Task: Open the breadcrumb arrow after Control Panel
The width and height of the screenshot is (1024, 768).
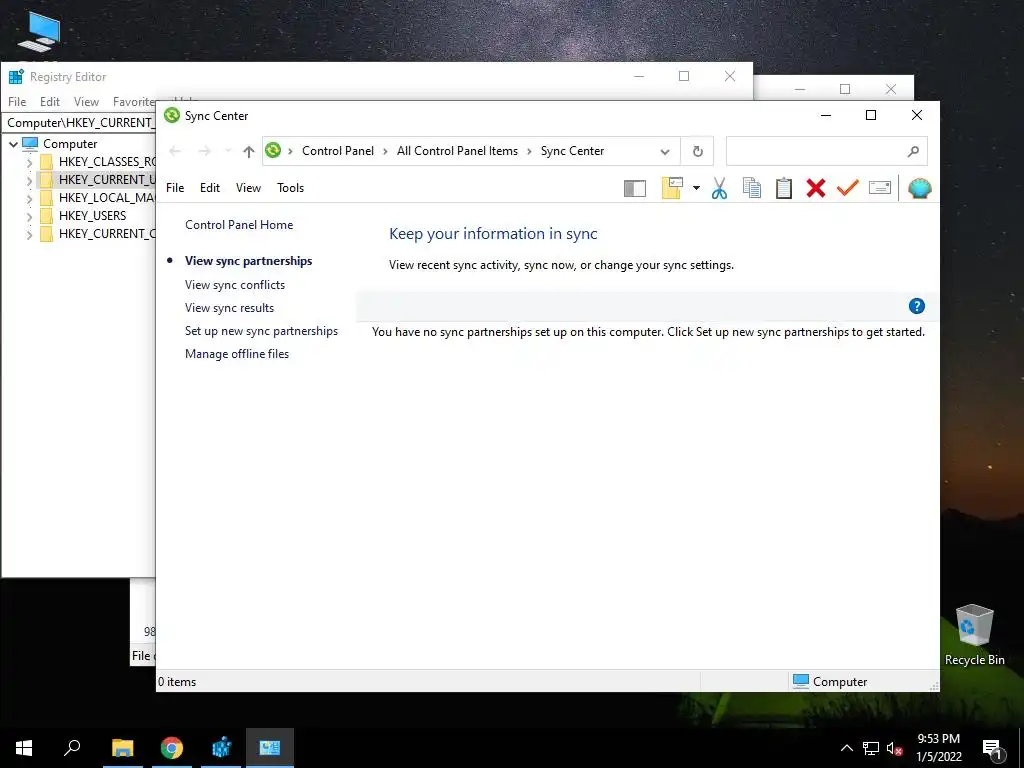Action: [385, 152]
